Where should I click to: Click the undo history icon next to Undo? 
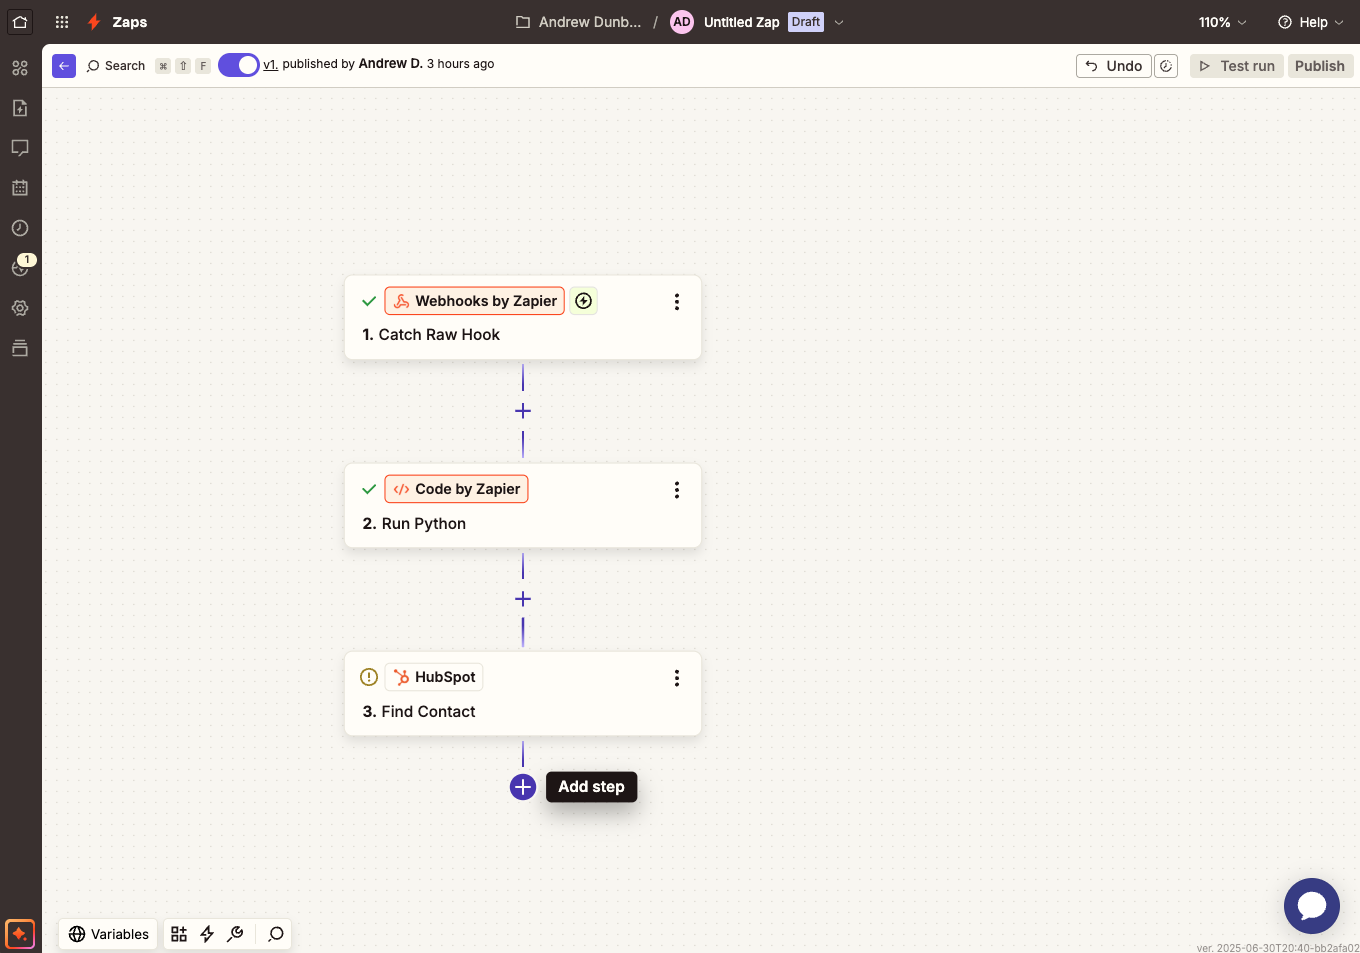1166,66
